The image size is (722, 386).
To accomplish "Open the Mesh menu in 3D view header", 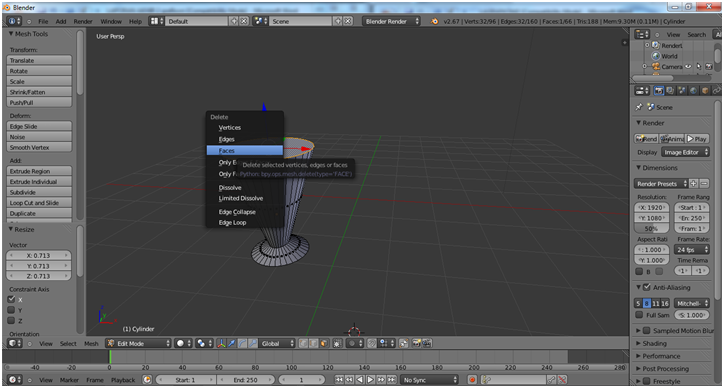I will click(91, 343).
